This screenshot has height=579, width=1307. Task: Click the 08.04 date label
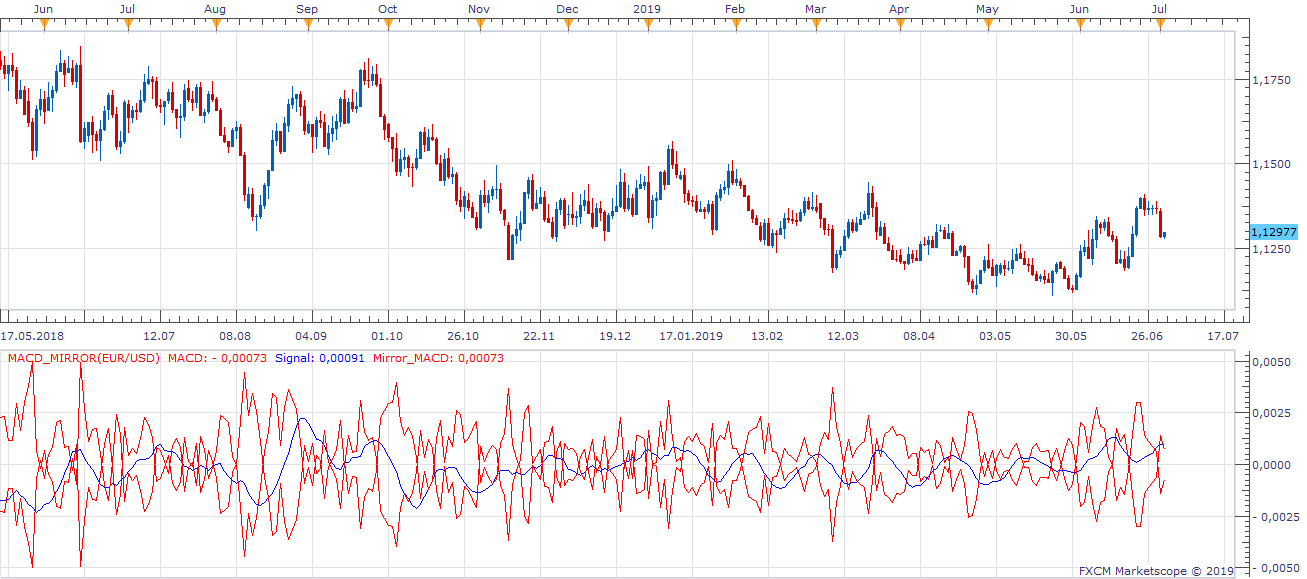coord(919,337)
